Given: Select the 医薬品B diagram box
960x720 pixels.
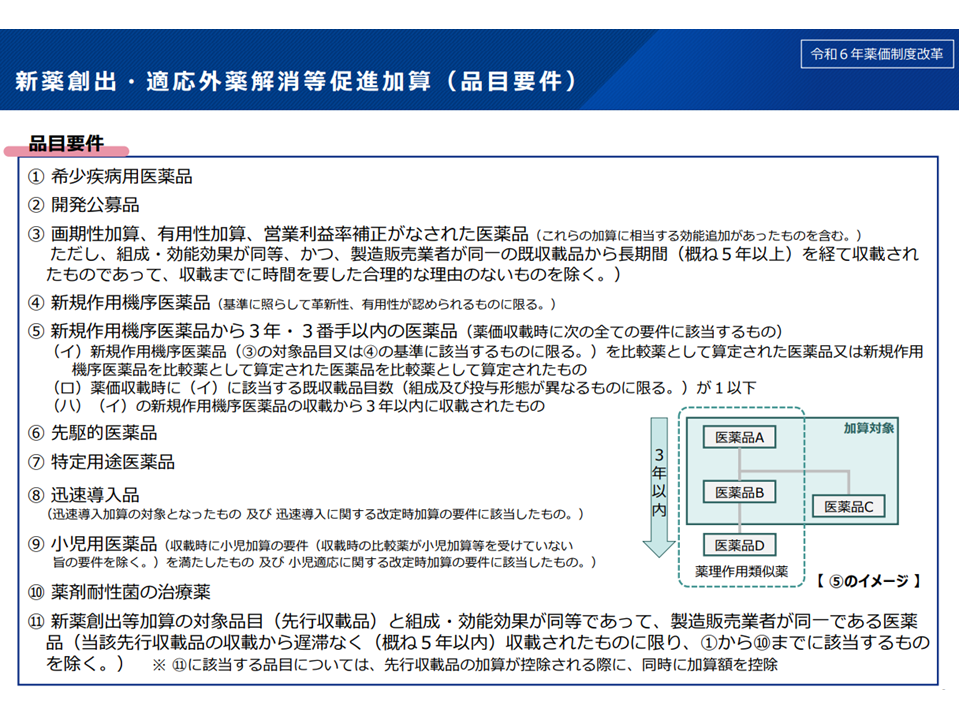Looking at the screenshot, I should (x=740, y=492).
